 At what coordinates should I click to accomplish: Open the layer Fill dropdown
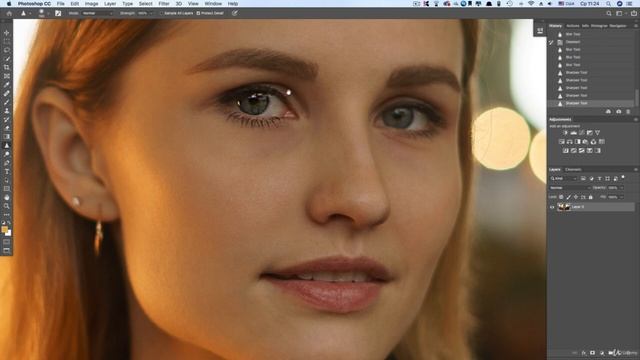(621, 197)
